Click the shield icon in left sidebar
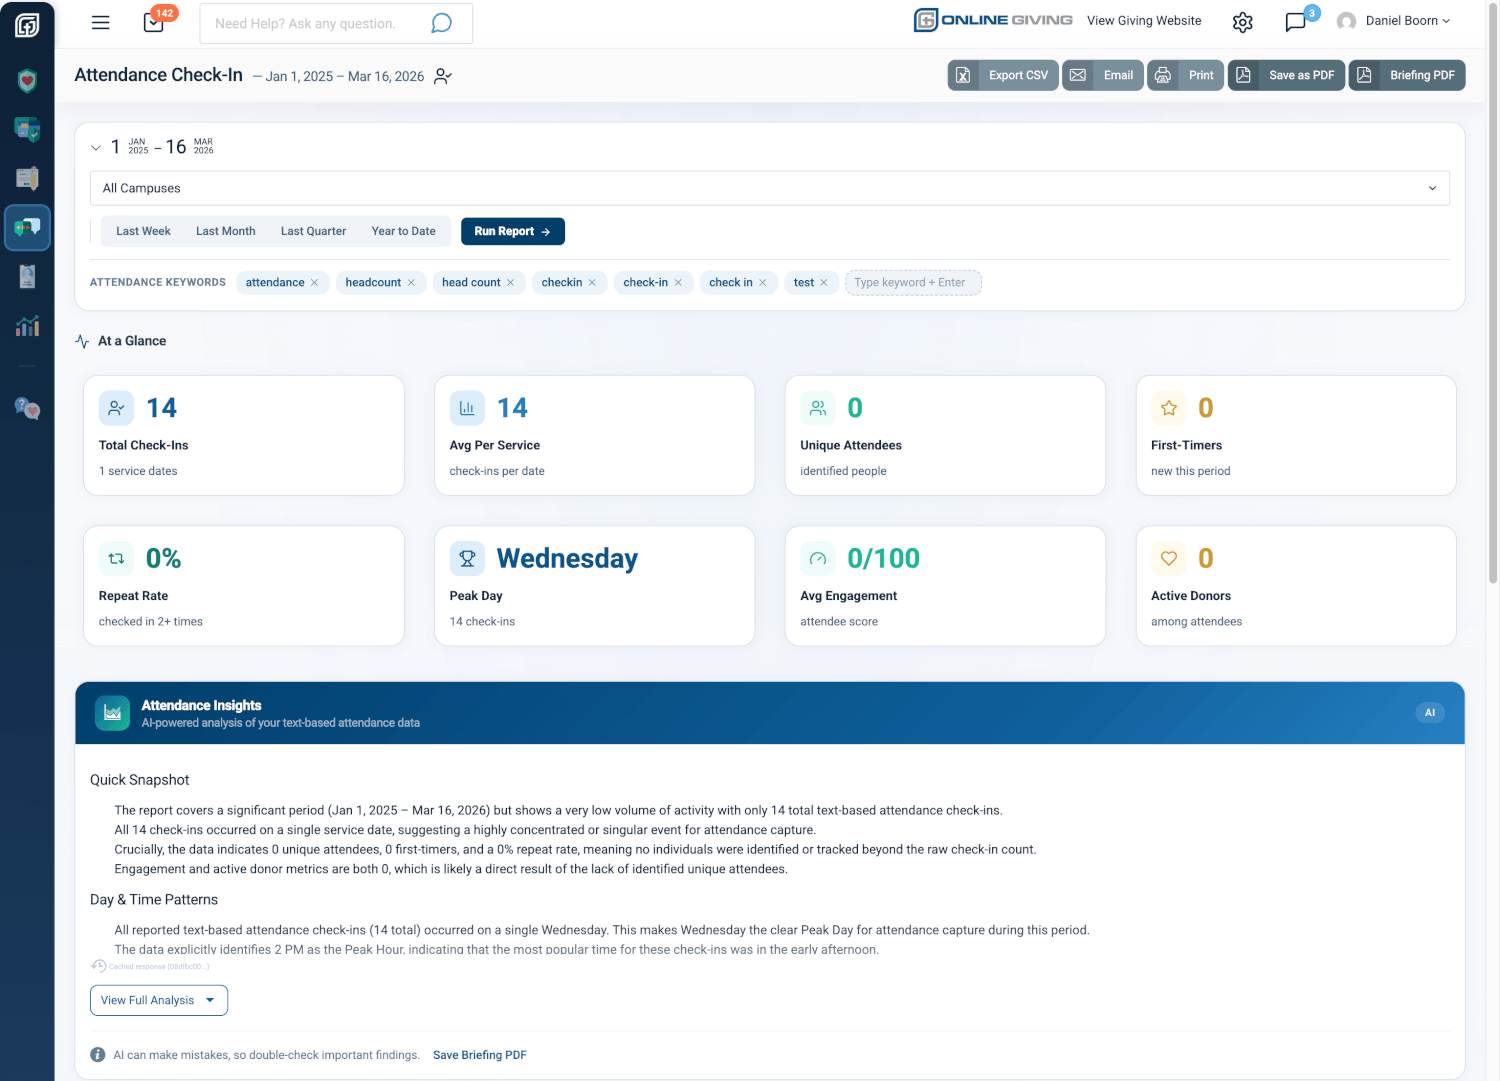 tap(27, 81)
